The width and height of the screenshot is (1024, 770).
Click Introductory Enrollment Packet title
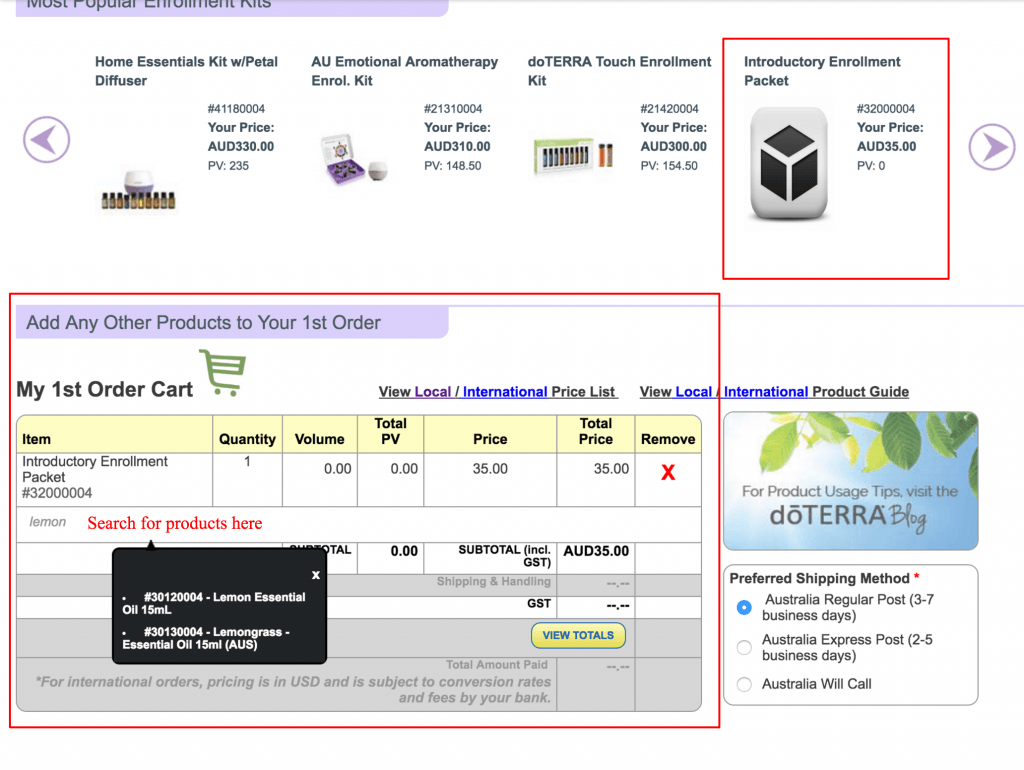pyautogui.click(x=822, y=71)
